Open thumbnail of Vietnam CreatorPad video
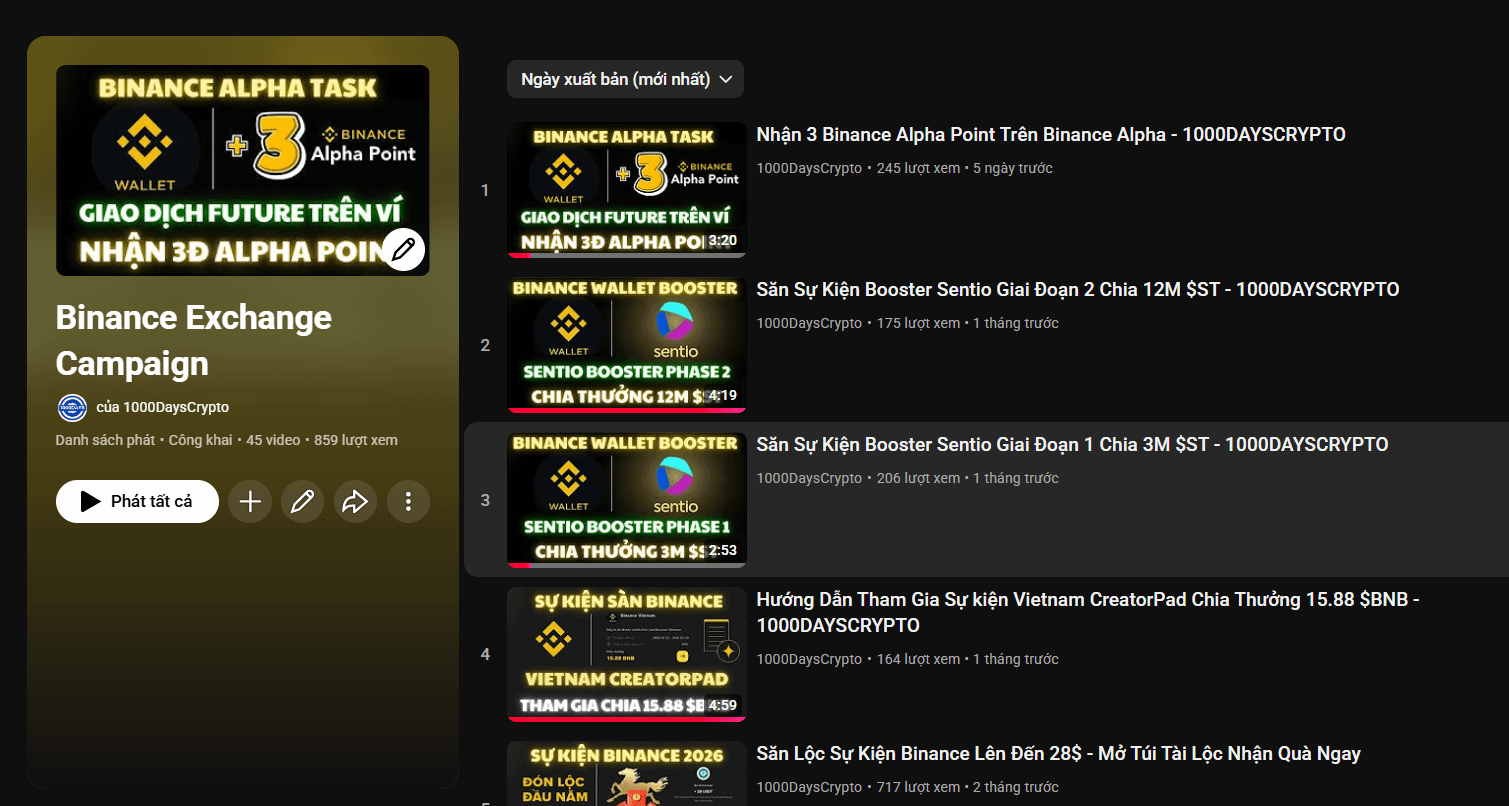The image size is (1509, 806). point(627,654)
